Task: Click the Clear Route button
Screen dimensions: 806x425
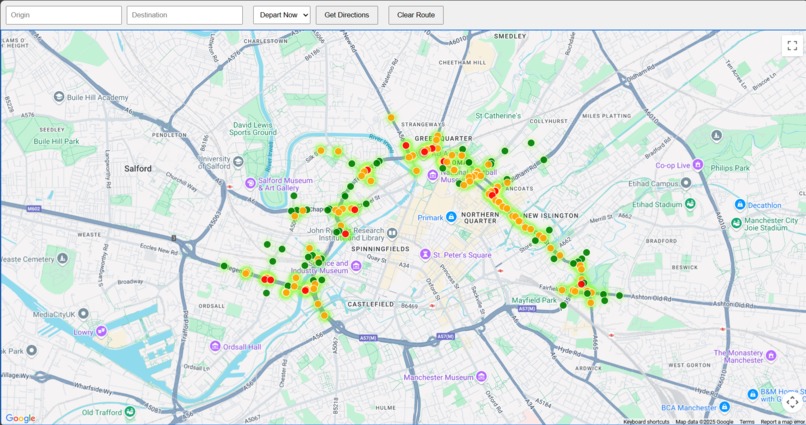Action: click(x=416, y=15)
